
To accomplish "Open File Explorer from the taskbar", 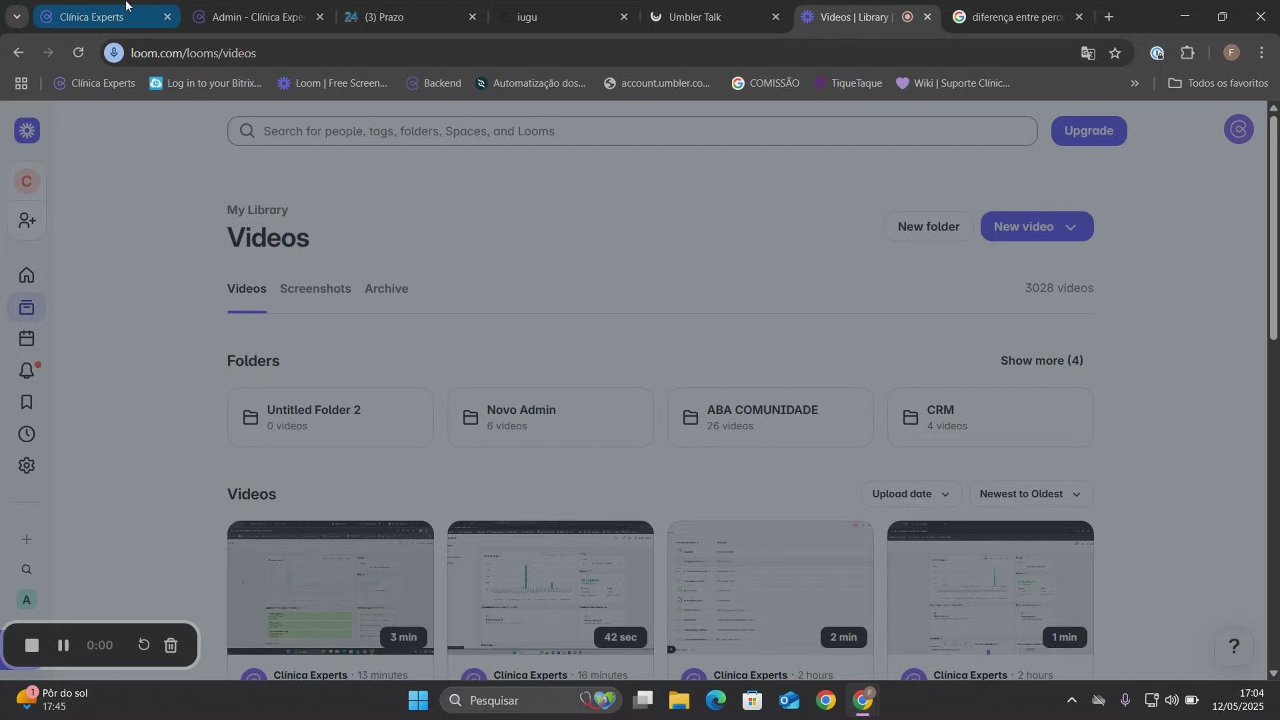I will coord(679,700).
